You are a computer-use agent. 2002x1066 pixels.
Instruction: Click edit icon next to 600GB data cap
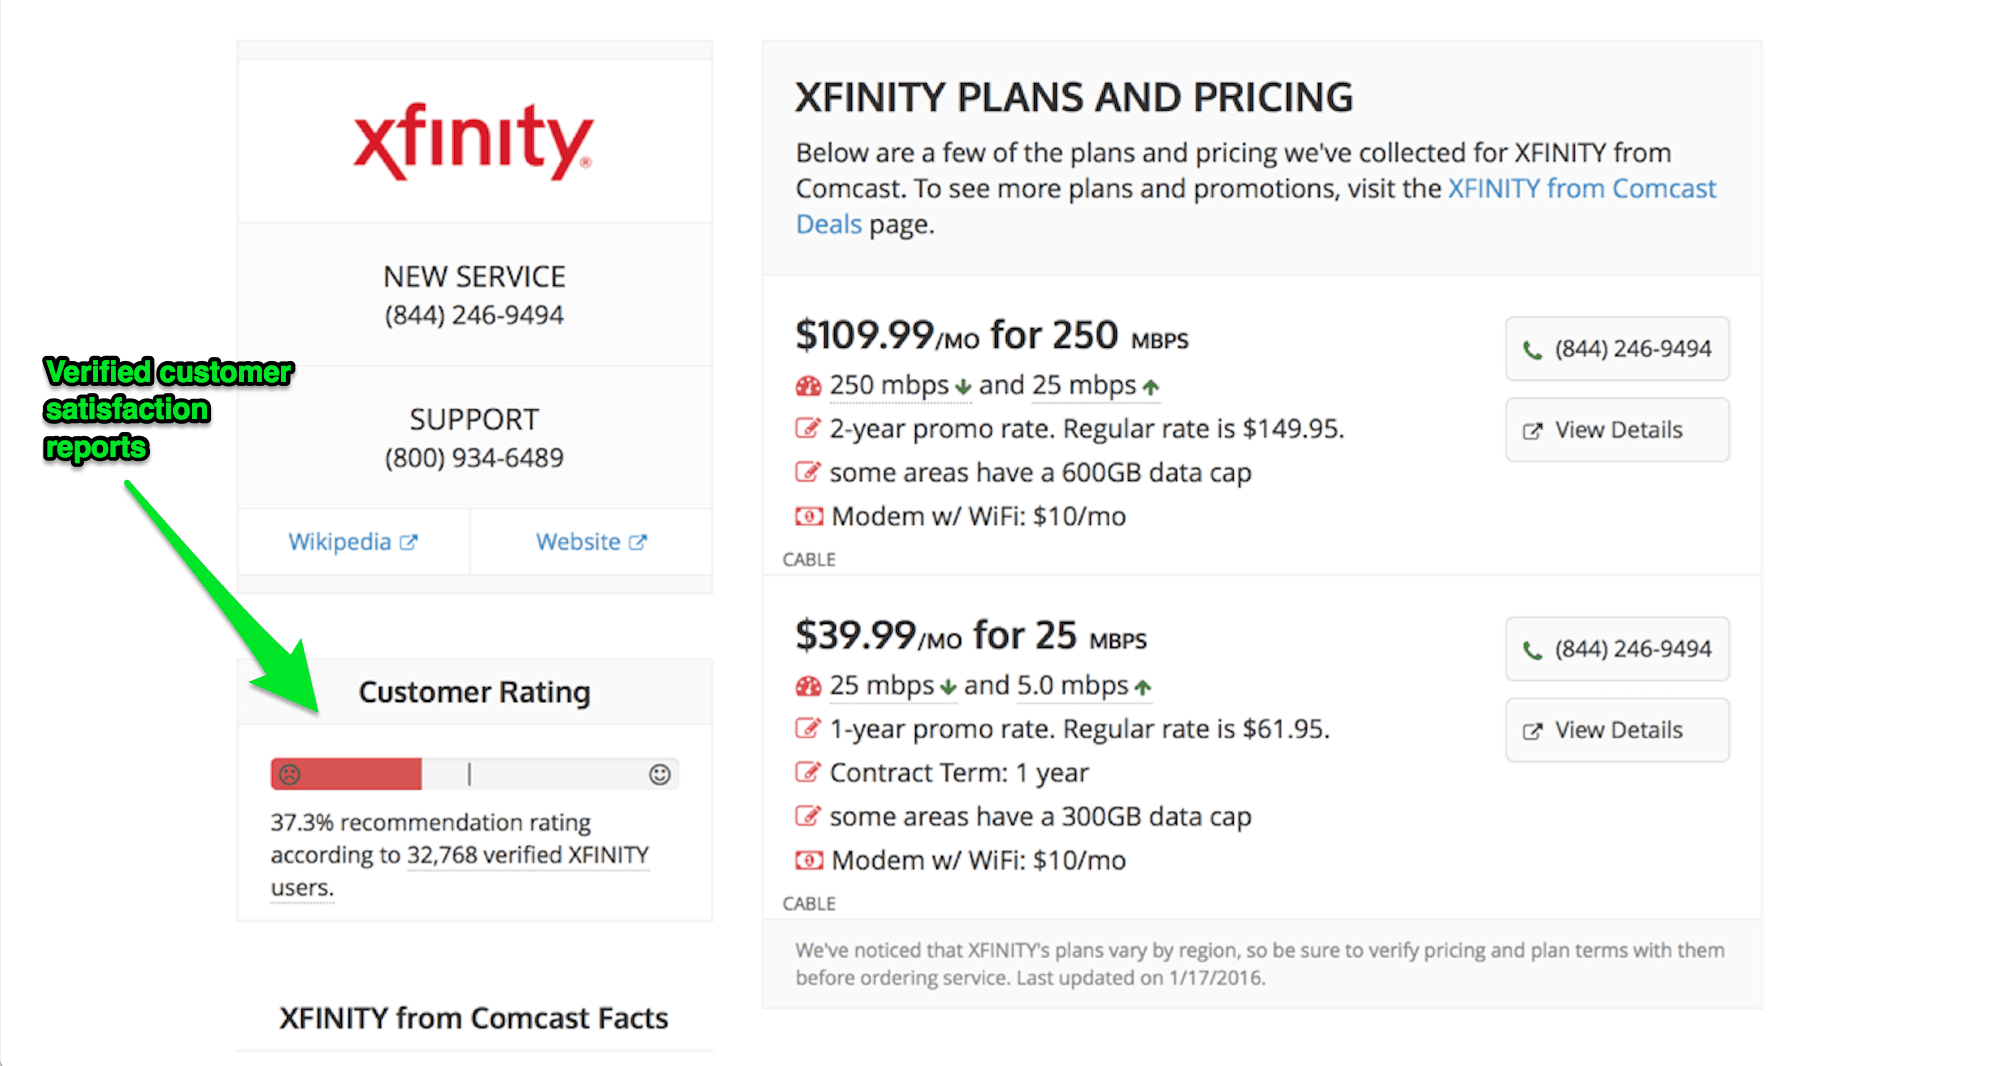(x=807, y=473)
